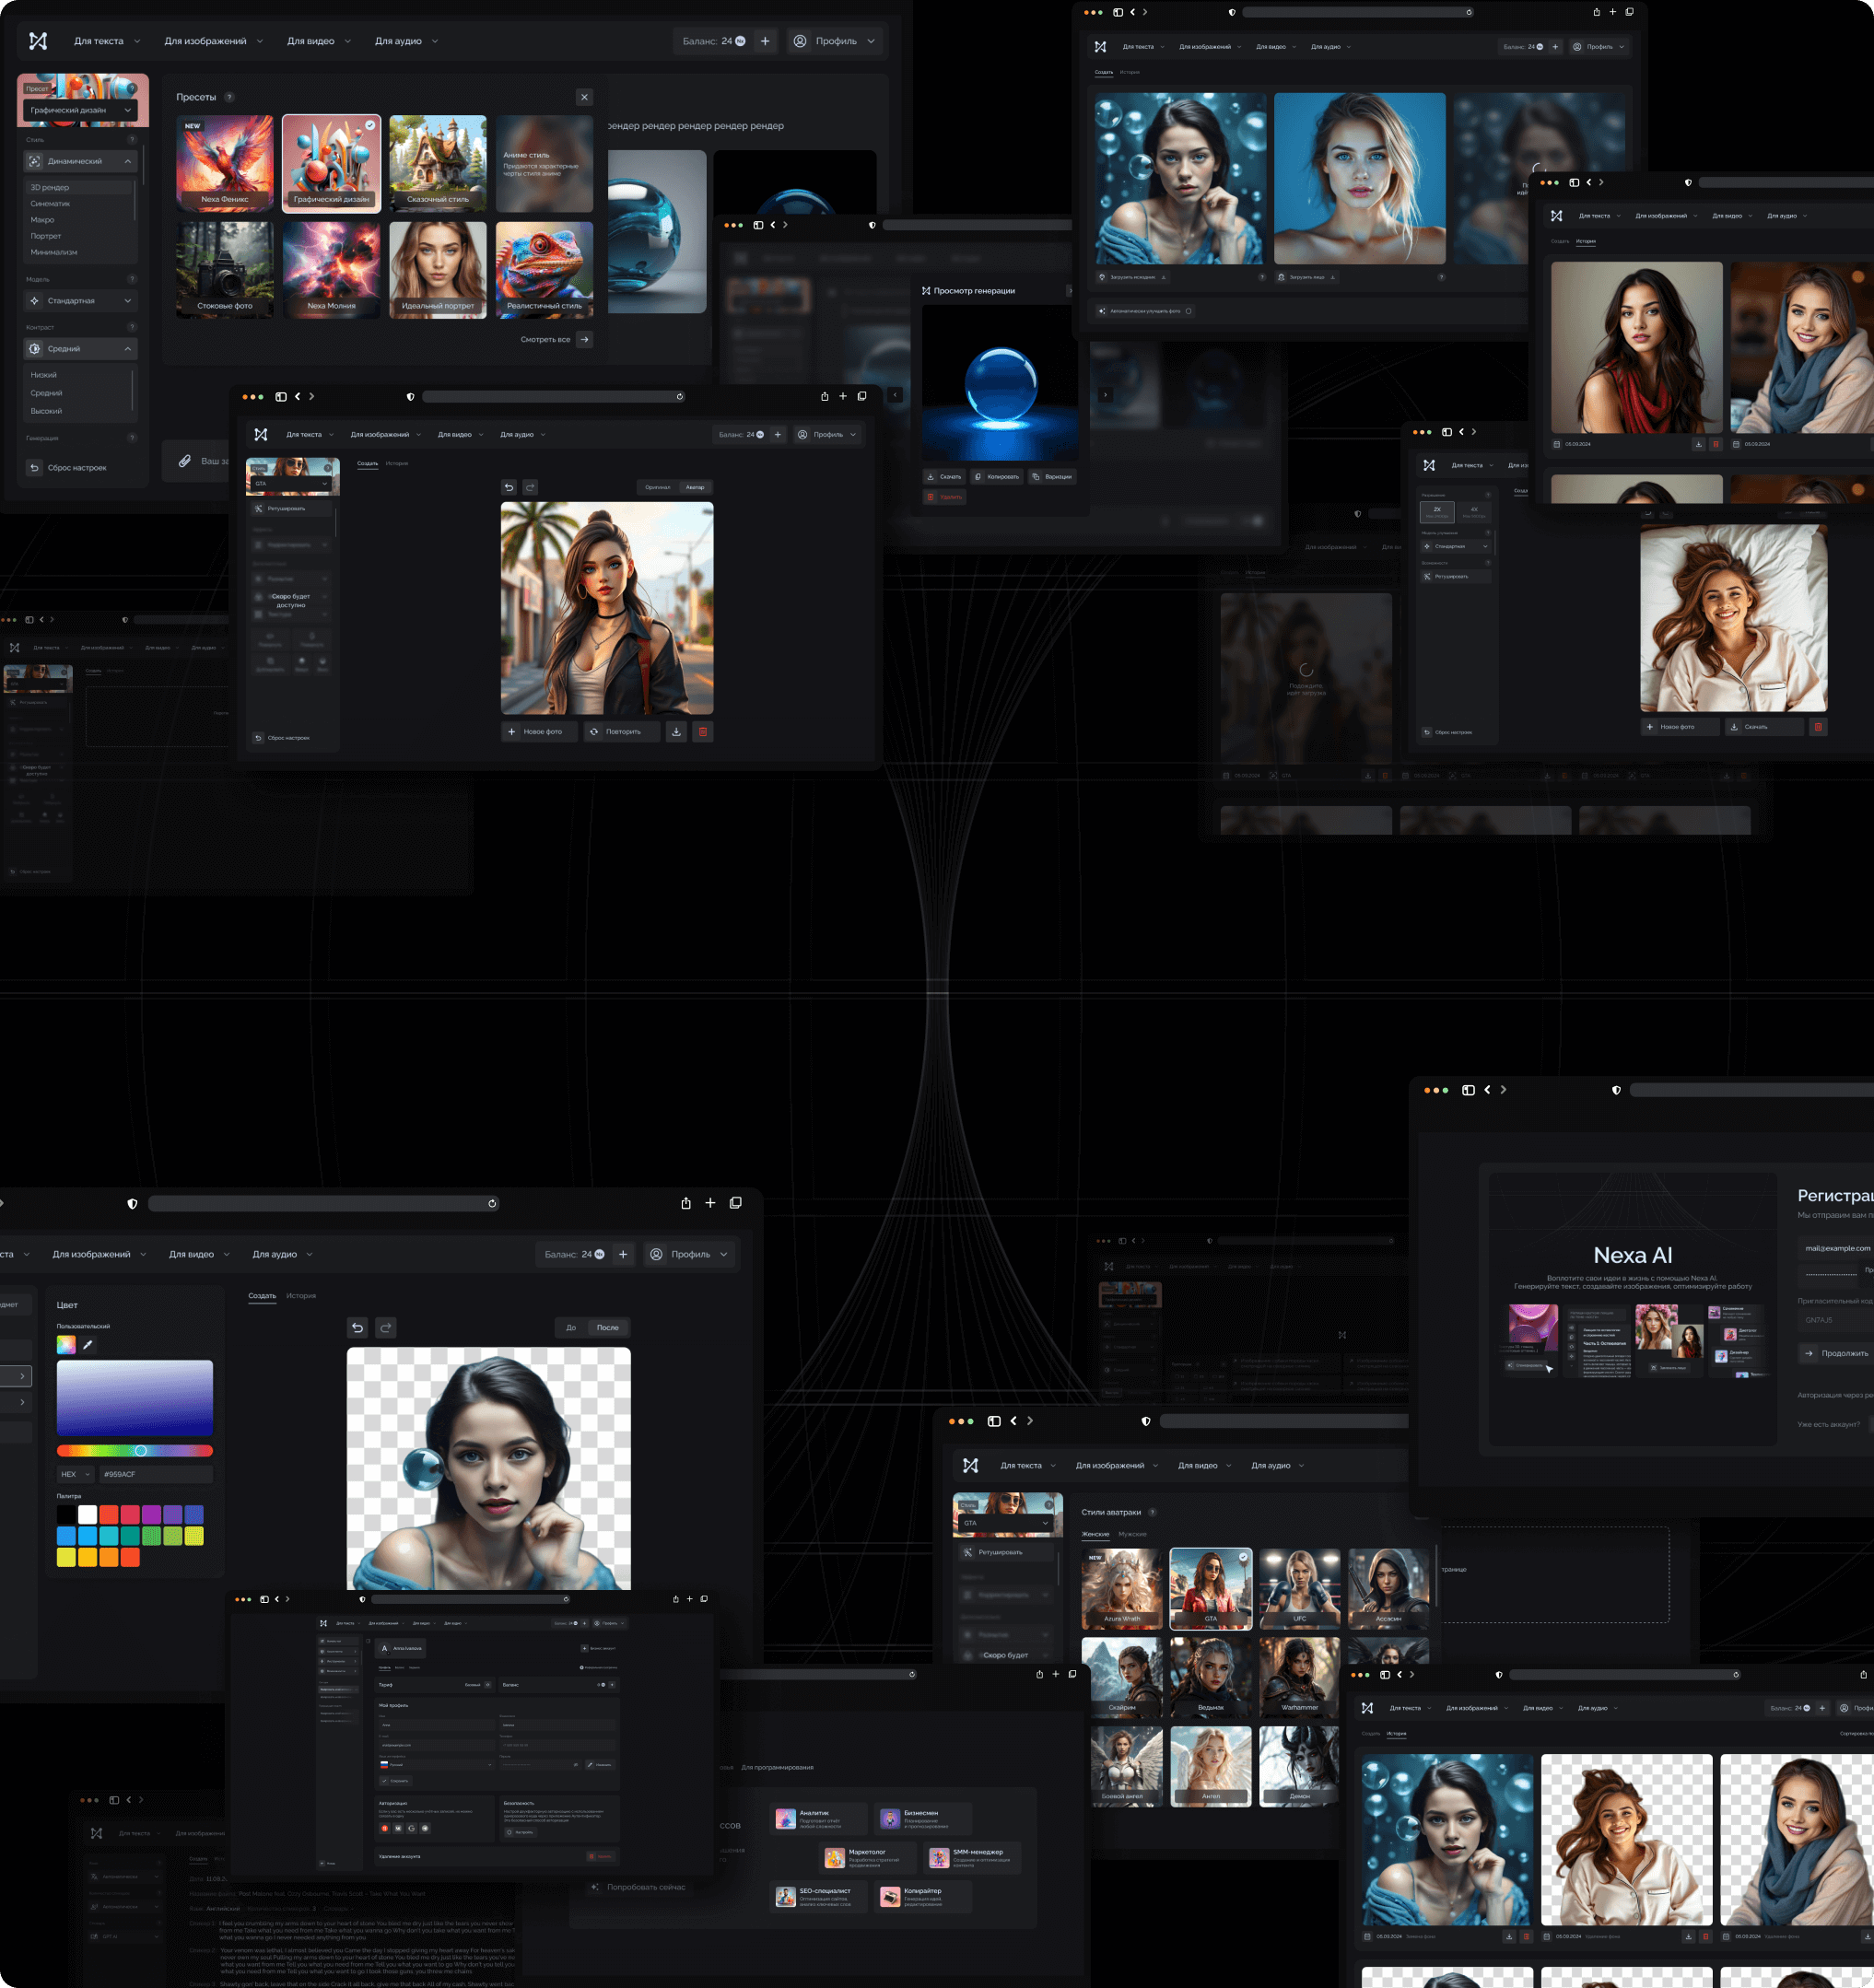Image resolution: width=1874 pixels, height=1988 pixels.
Task: Click the undo arrow above the GTA avatar image
Action: 509,487
